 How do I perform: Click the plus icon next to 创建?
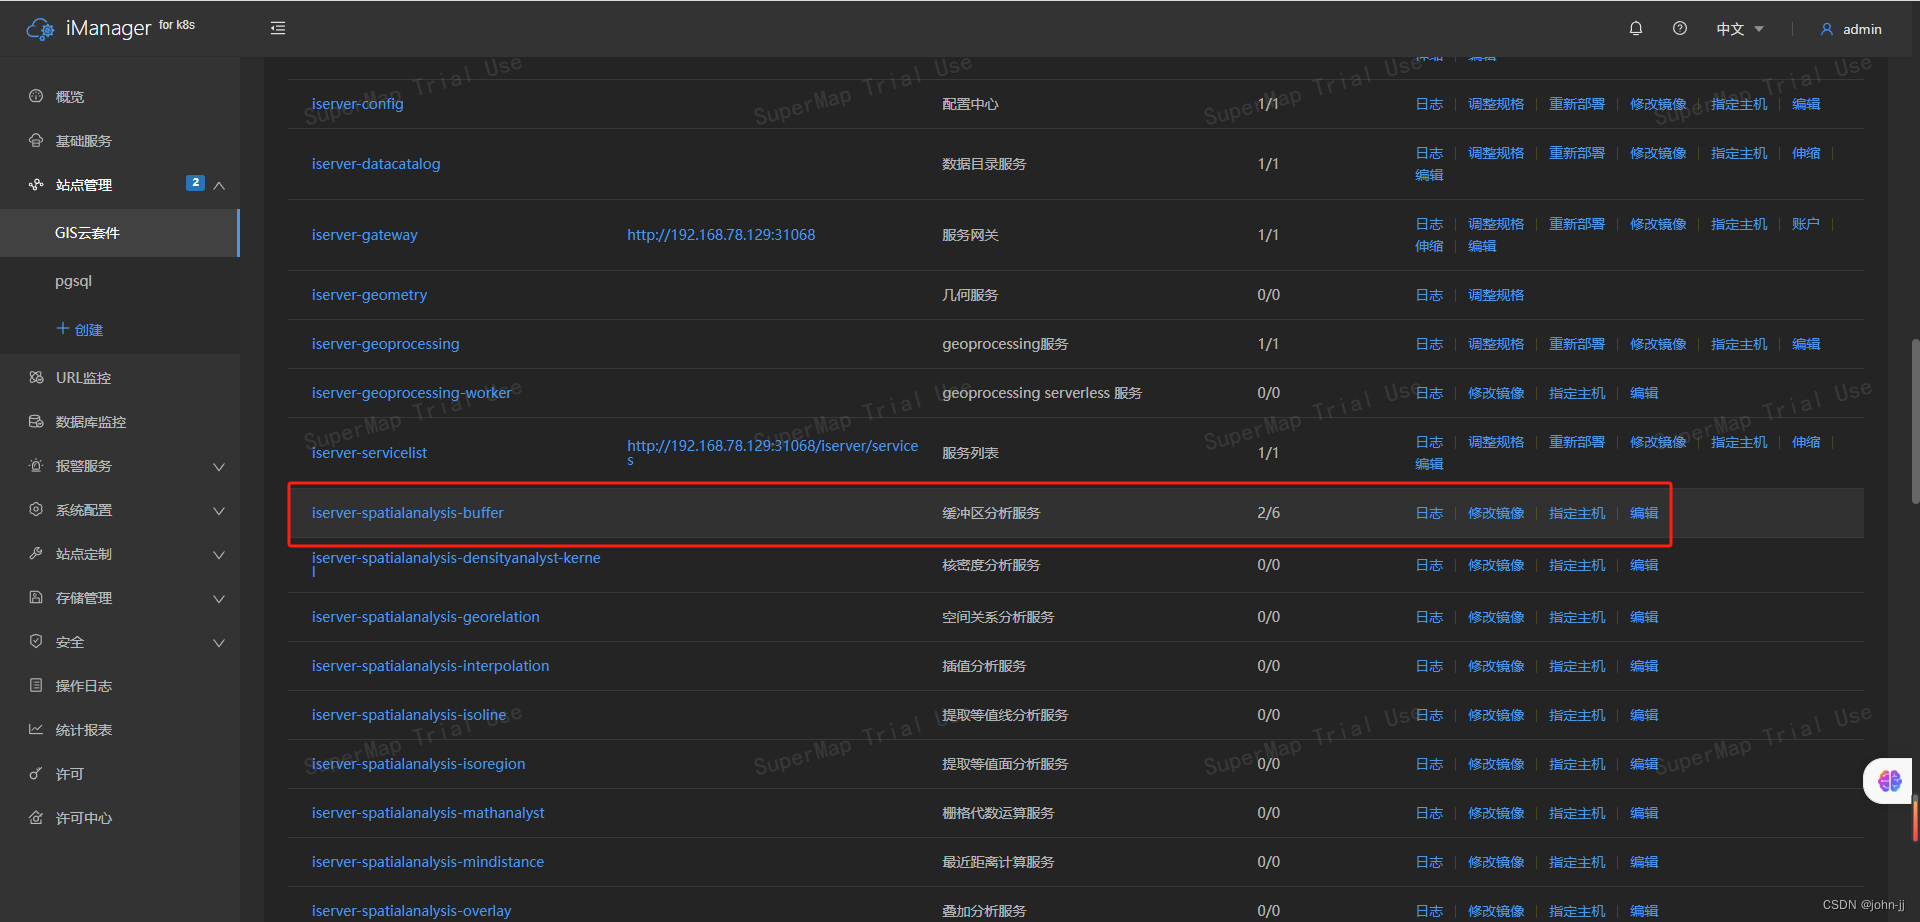click(63, 328)
